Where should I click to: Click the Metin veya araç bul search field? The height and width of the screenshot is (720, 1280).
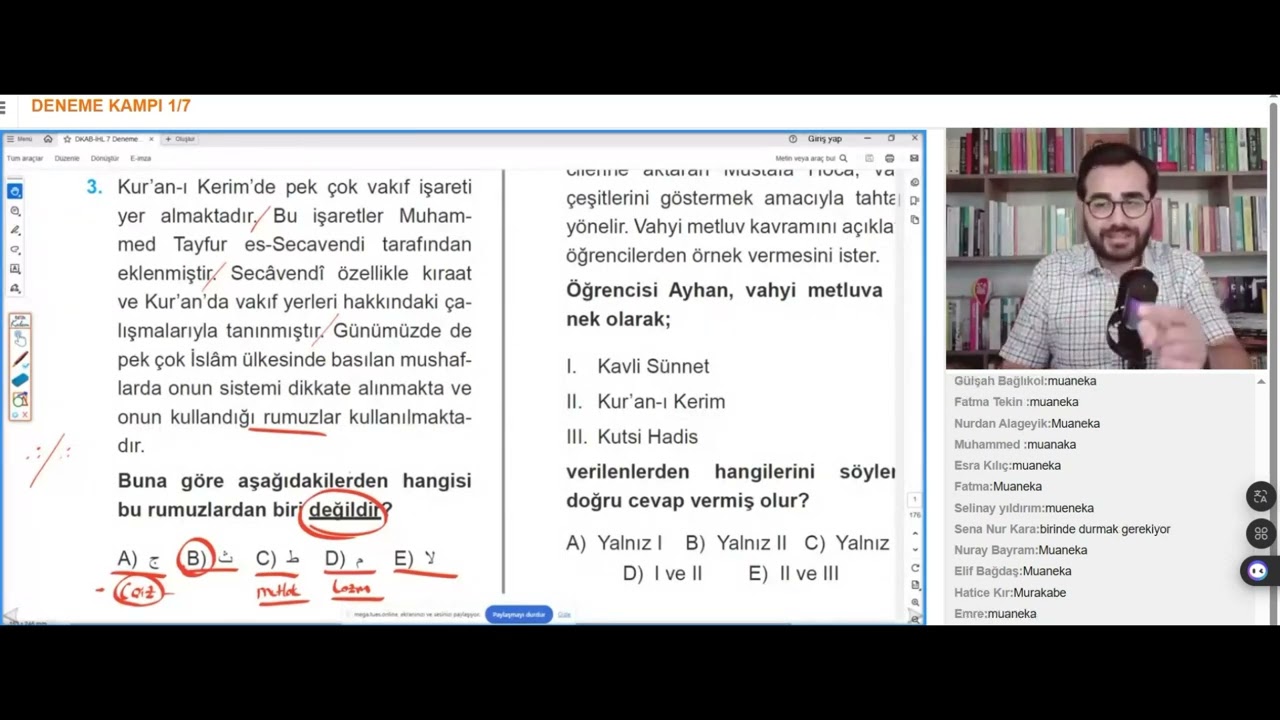click(811, 158)
